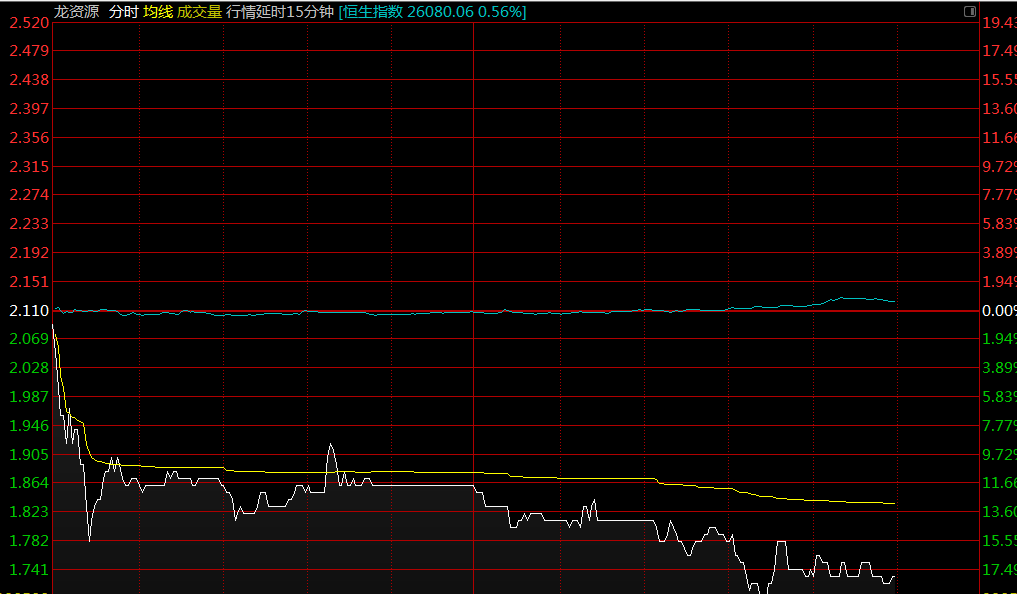Click the right end of cyan index line
Viewport: 1017px width, 594px height.
(x=893, y=301)
